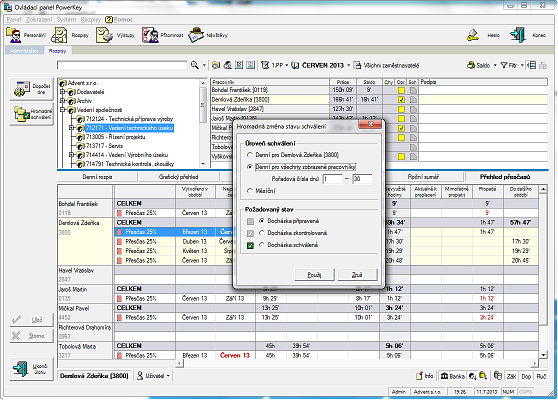Switch to the Grafický přehled tab
558x400 pixels.
tap(179, 177)
